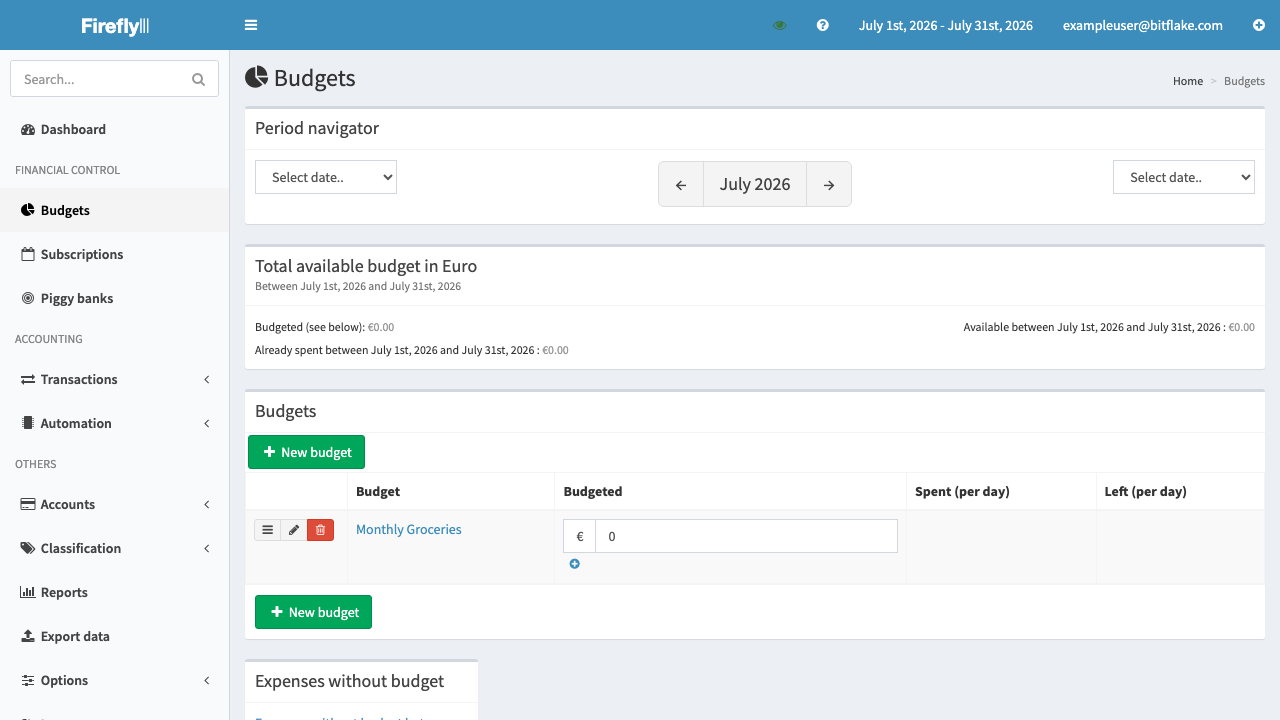
Task: Open the right Select date dropdown
Action: [1184, 177]
